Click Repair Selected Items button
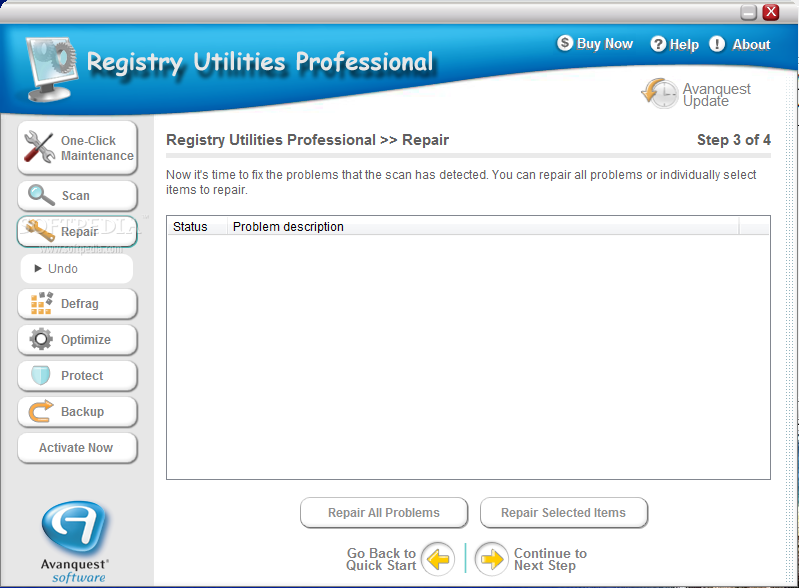 [564, 513]
